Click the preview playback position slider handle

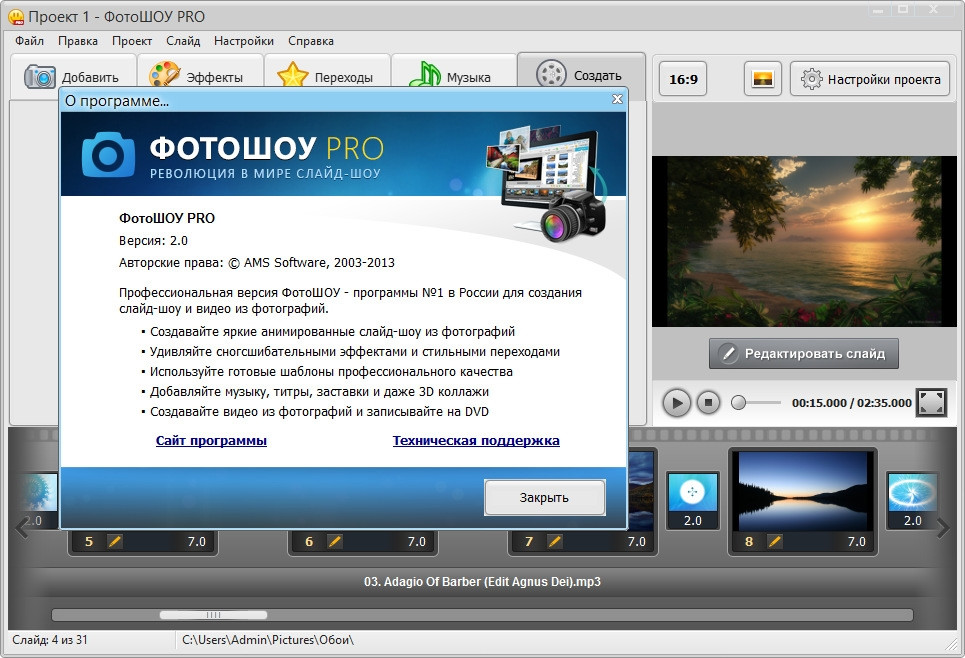click(x=739, y=403)
